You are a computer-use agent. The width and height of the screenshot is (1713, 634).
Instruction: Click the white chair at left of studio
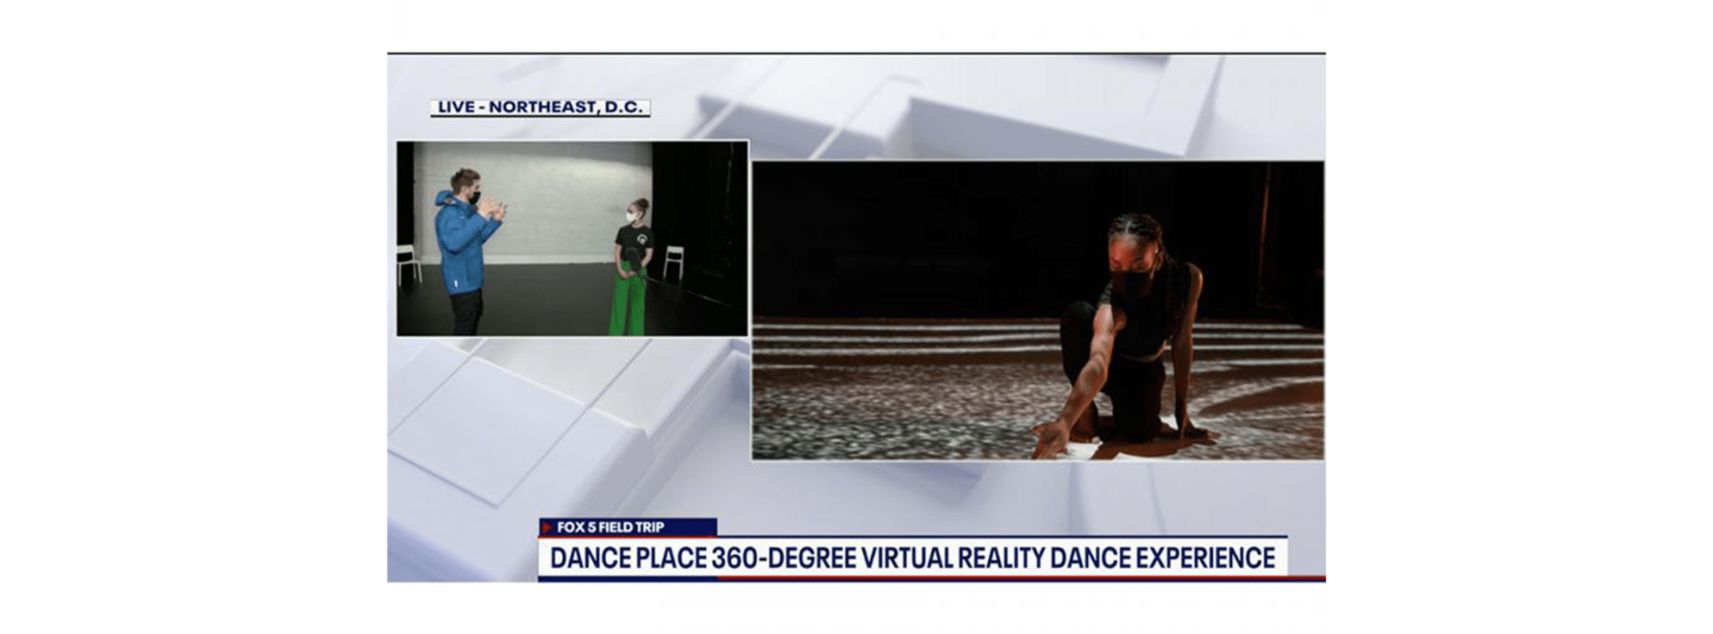click(408, 262)
